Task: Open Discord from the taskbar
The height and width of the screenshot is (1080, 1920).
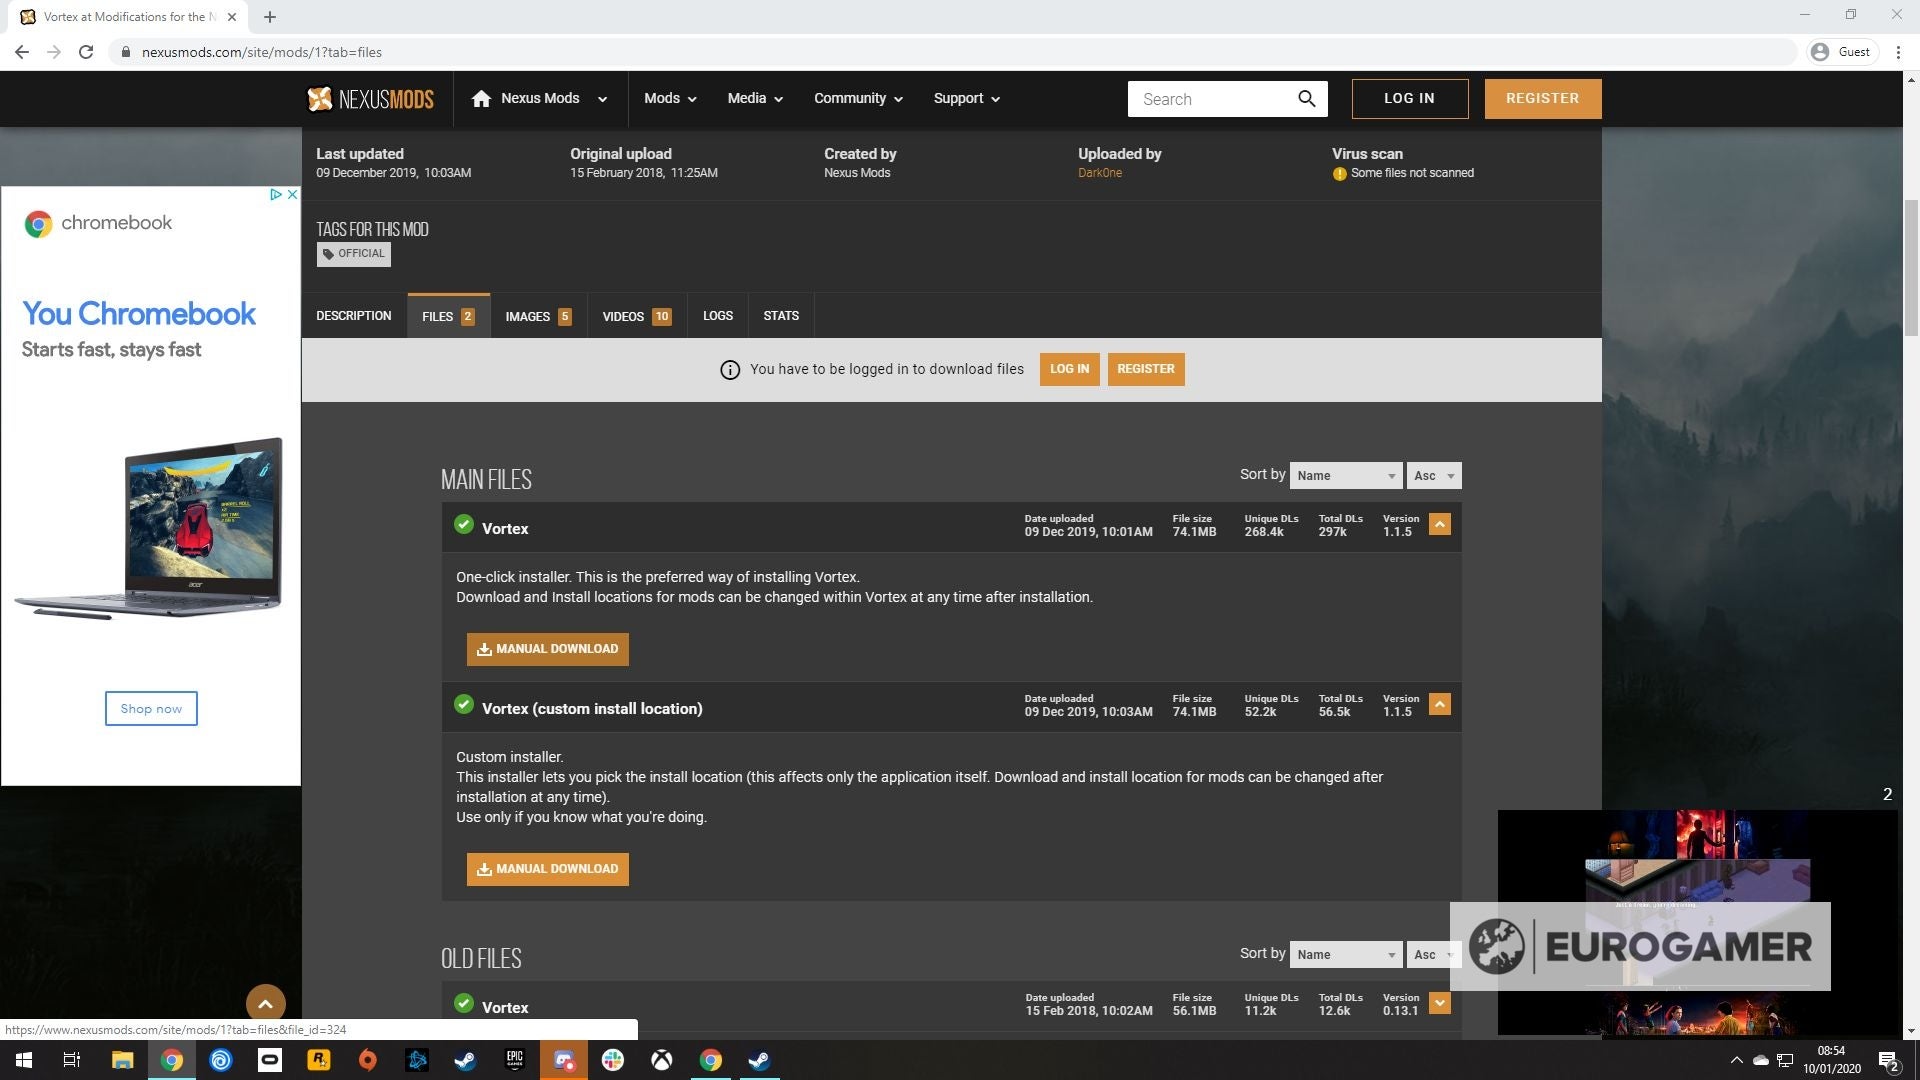Action: [x=564, y=1060]
